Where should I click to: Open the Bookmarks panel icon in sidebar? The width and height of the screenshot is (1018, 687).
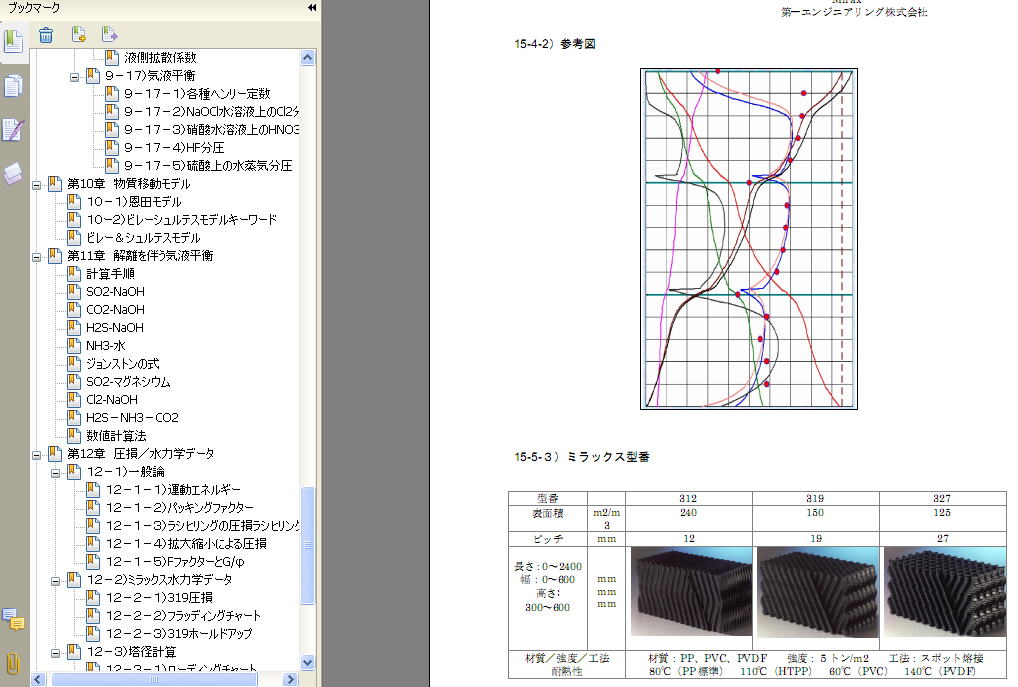click(x=14, y=42)
